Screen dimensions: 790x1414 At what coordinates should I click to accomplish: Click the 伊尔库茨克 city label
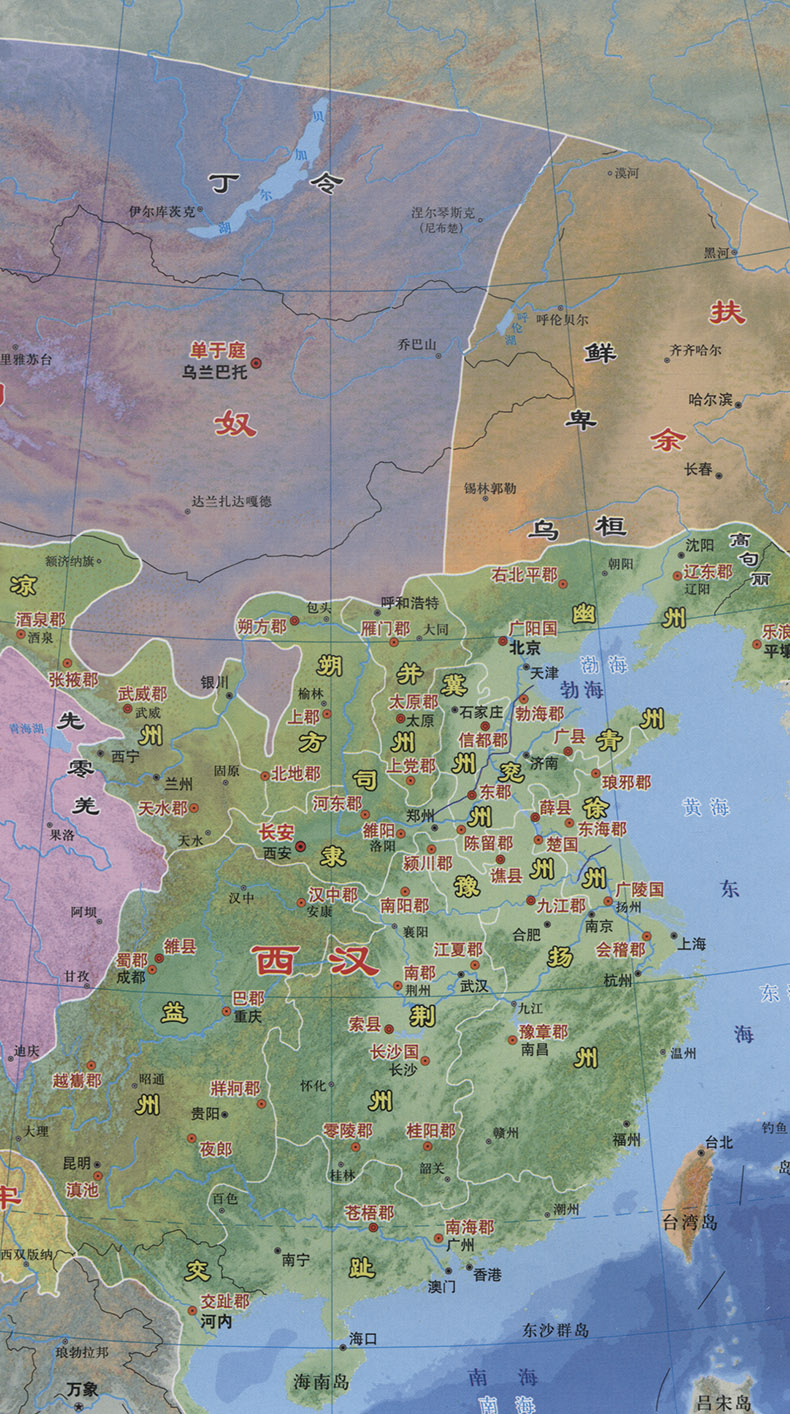162,211
